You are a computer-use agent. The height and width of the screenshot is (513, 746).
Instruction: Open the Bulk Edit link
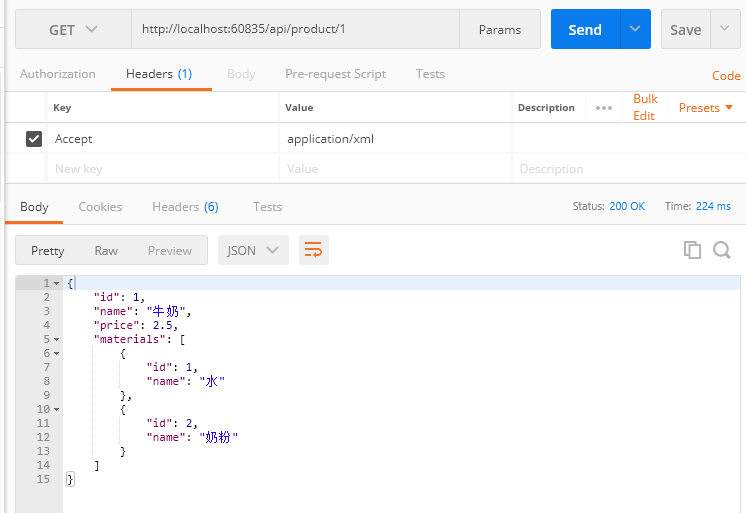pos(645,107)
